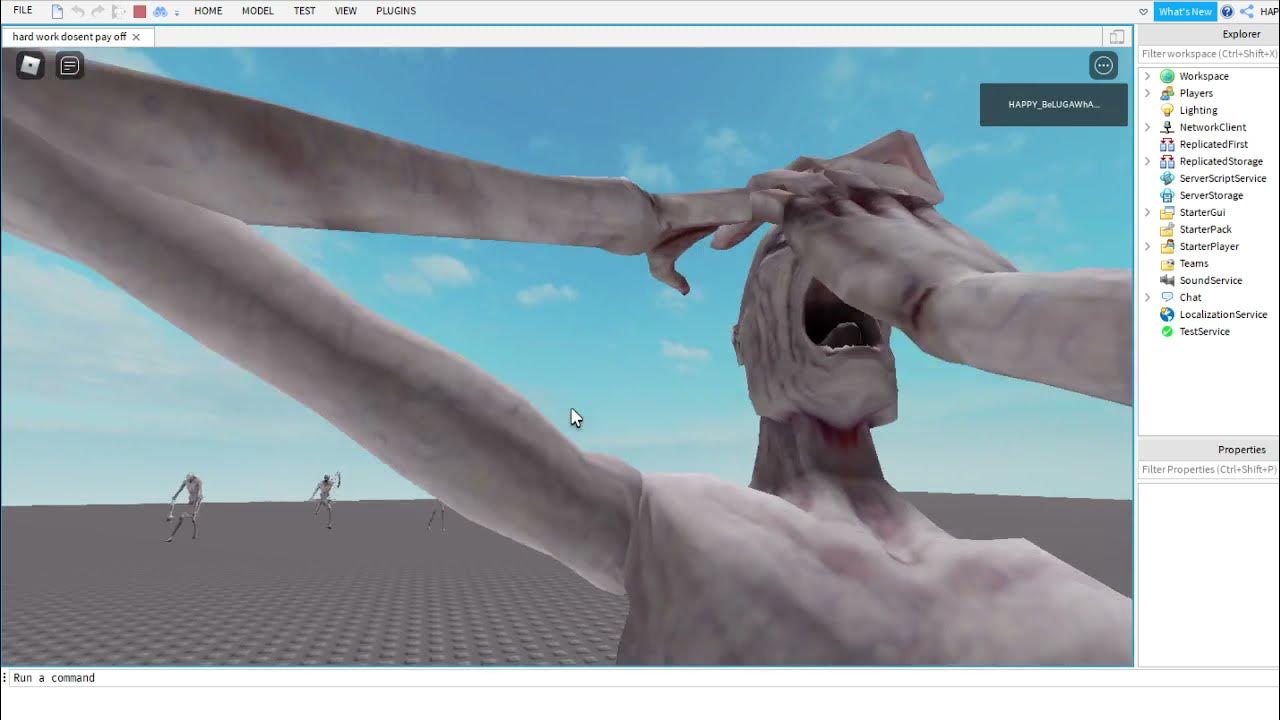
Task: Expand the StarterGui tree node
Action: click(1148, 212)
